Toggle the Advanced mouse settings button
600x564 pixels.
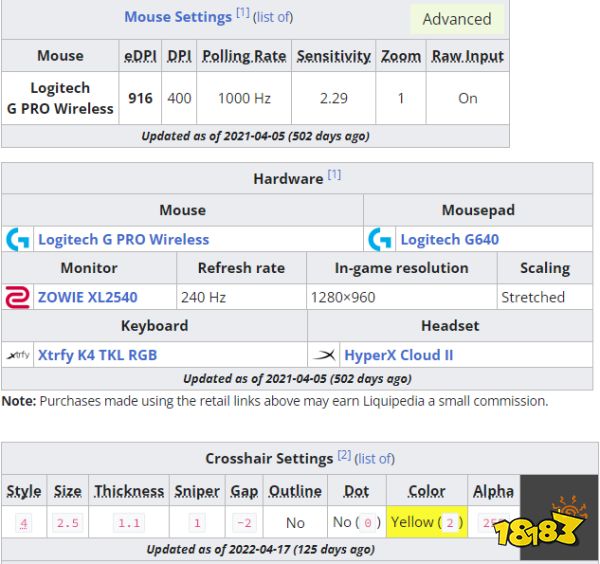tap(457, 19)
